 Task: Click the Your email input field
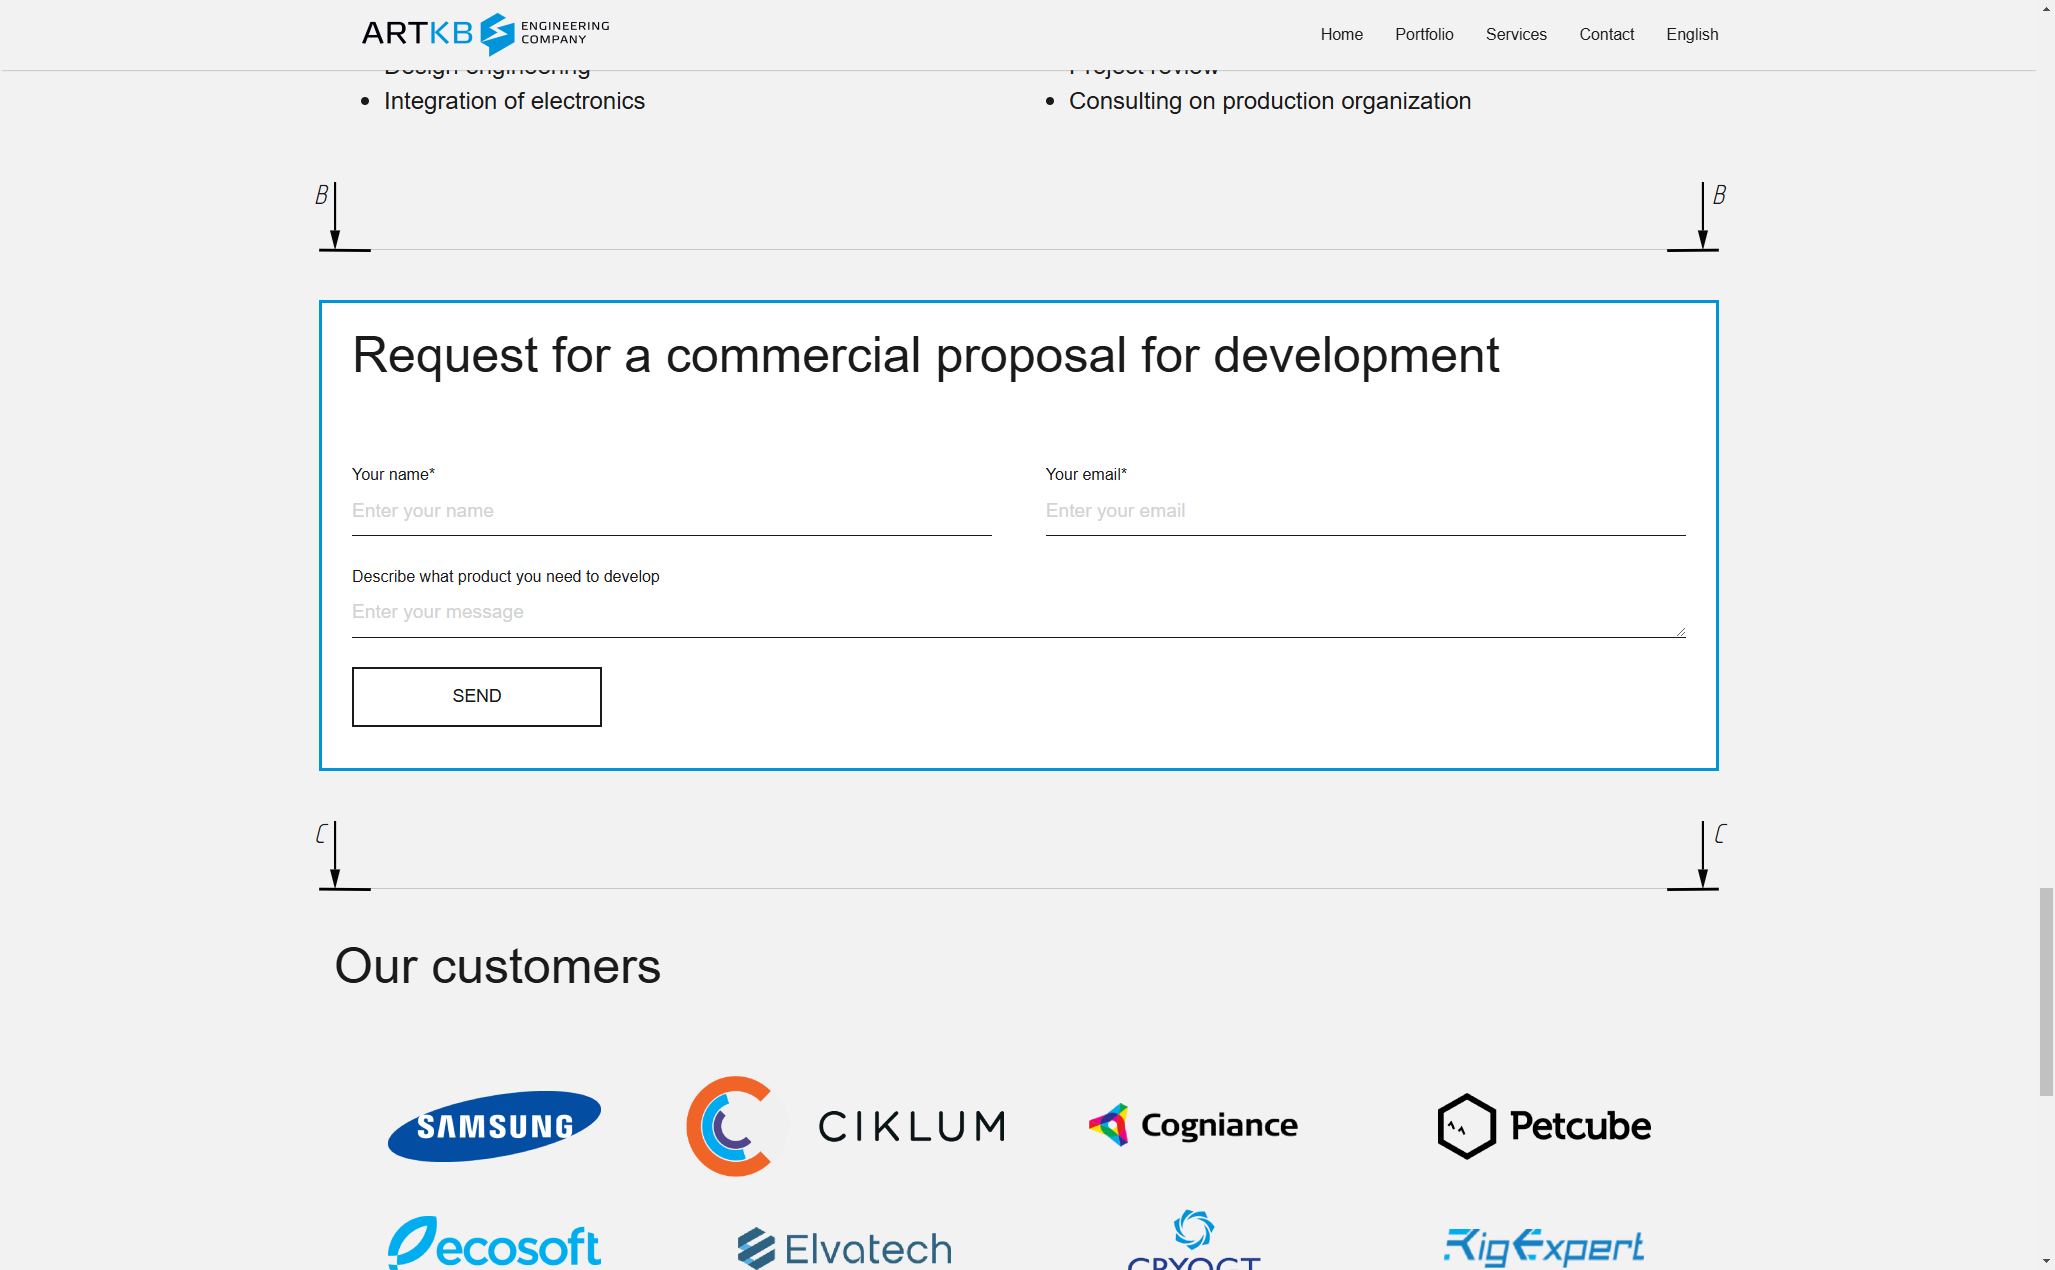click(1365, 511)
